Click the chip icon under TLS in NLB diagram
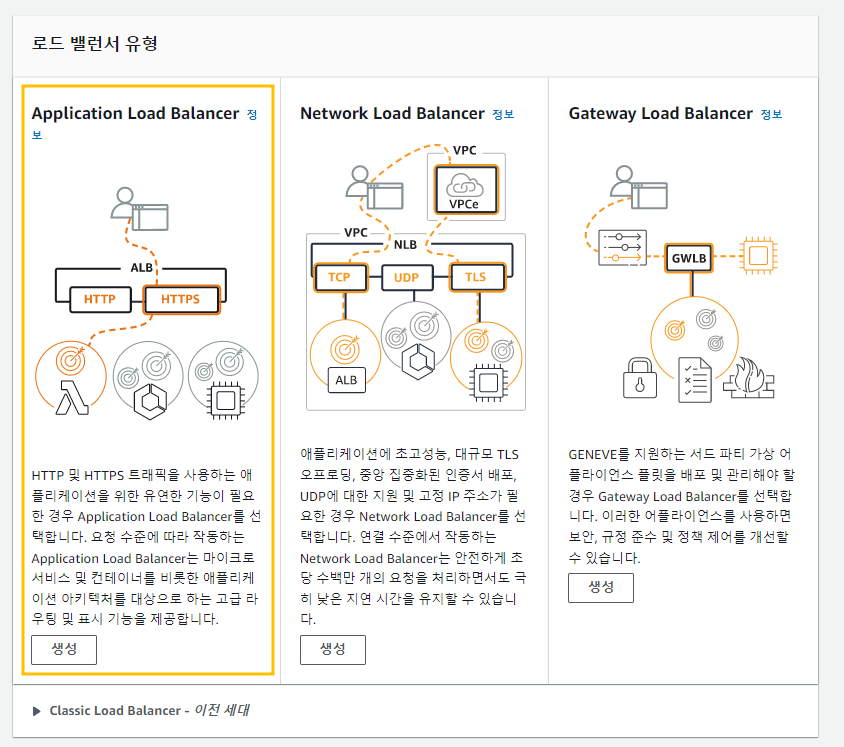 (488, 383)
